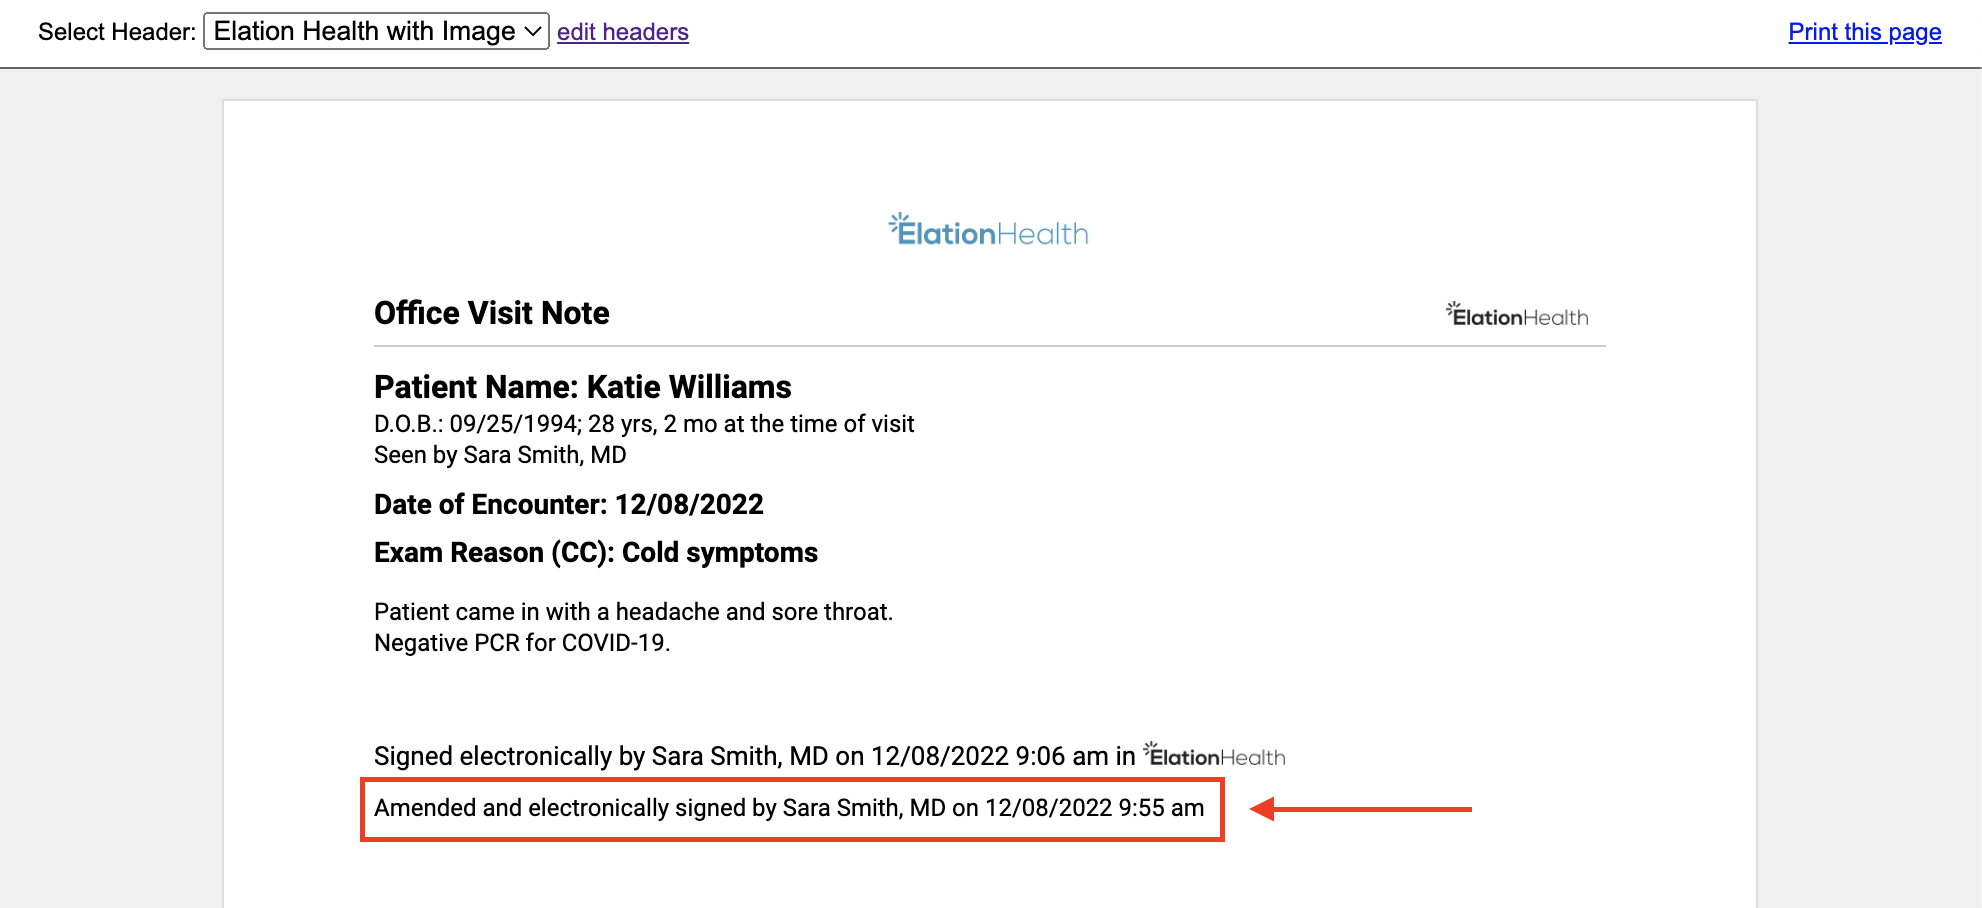
Task: Click the edit headers link
Action: click(x=622, y=32)
